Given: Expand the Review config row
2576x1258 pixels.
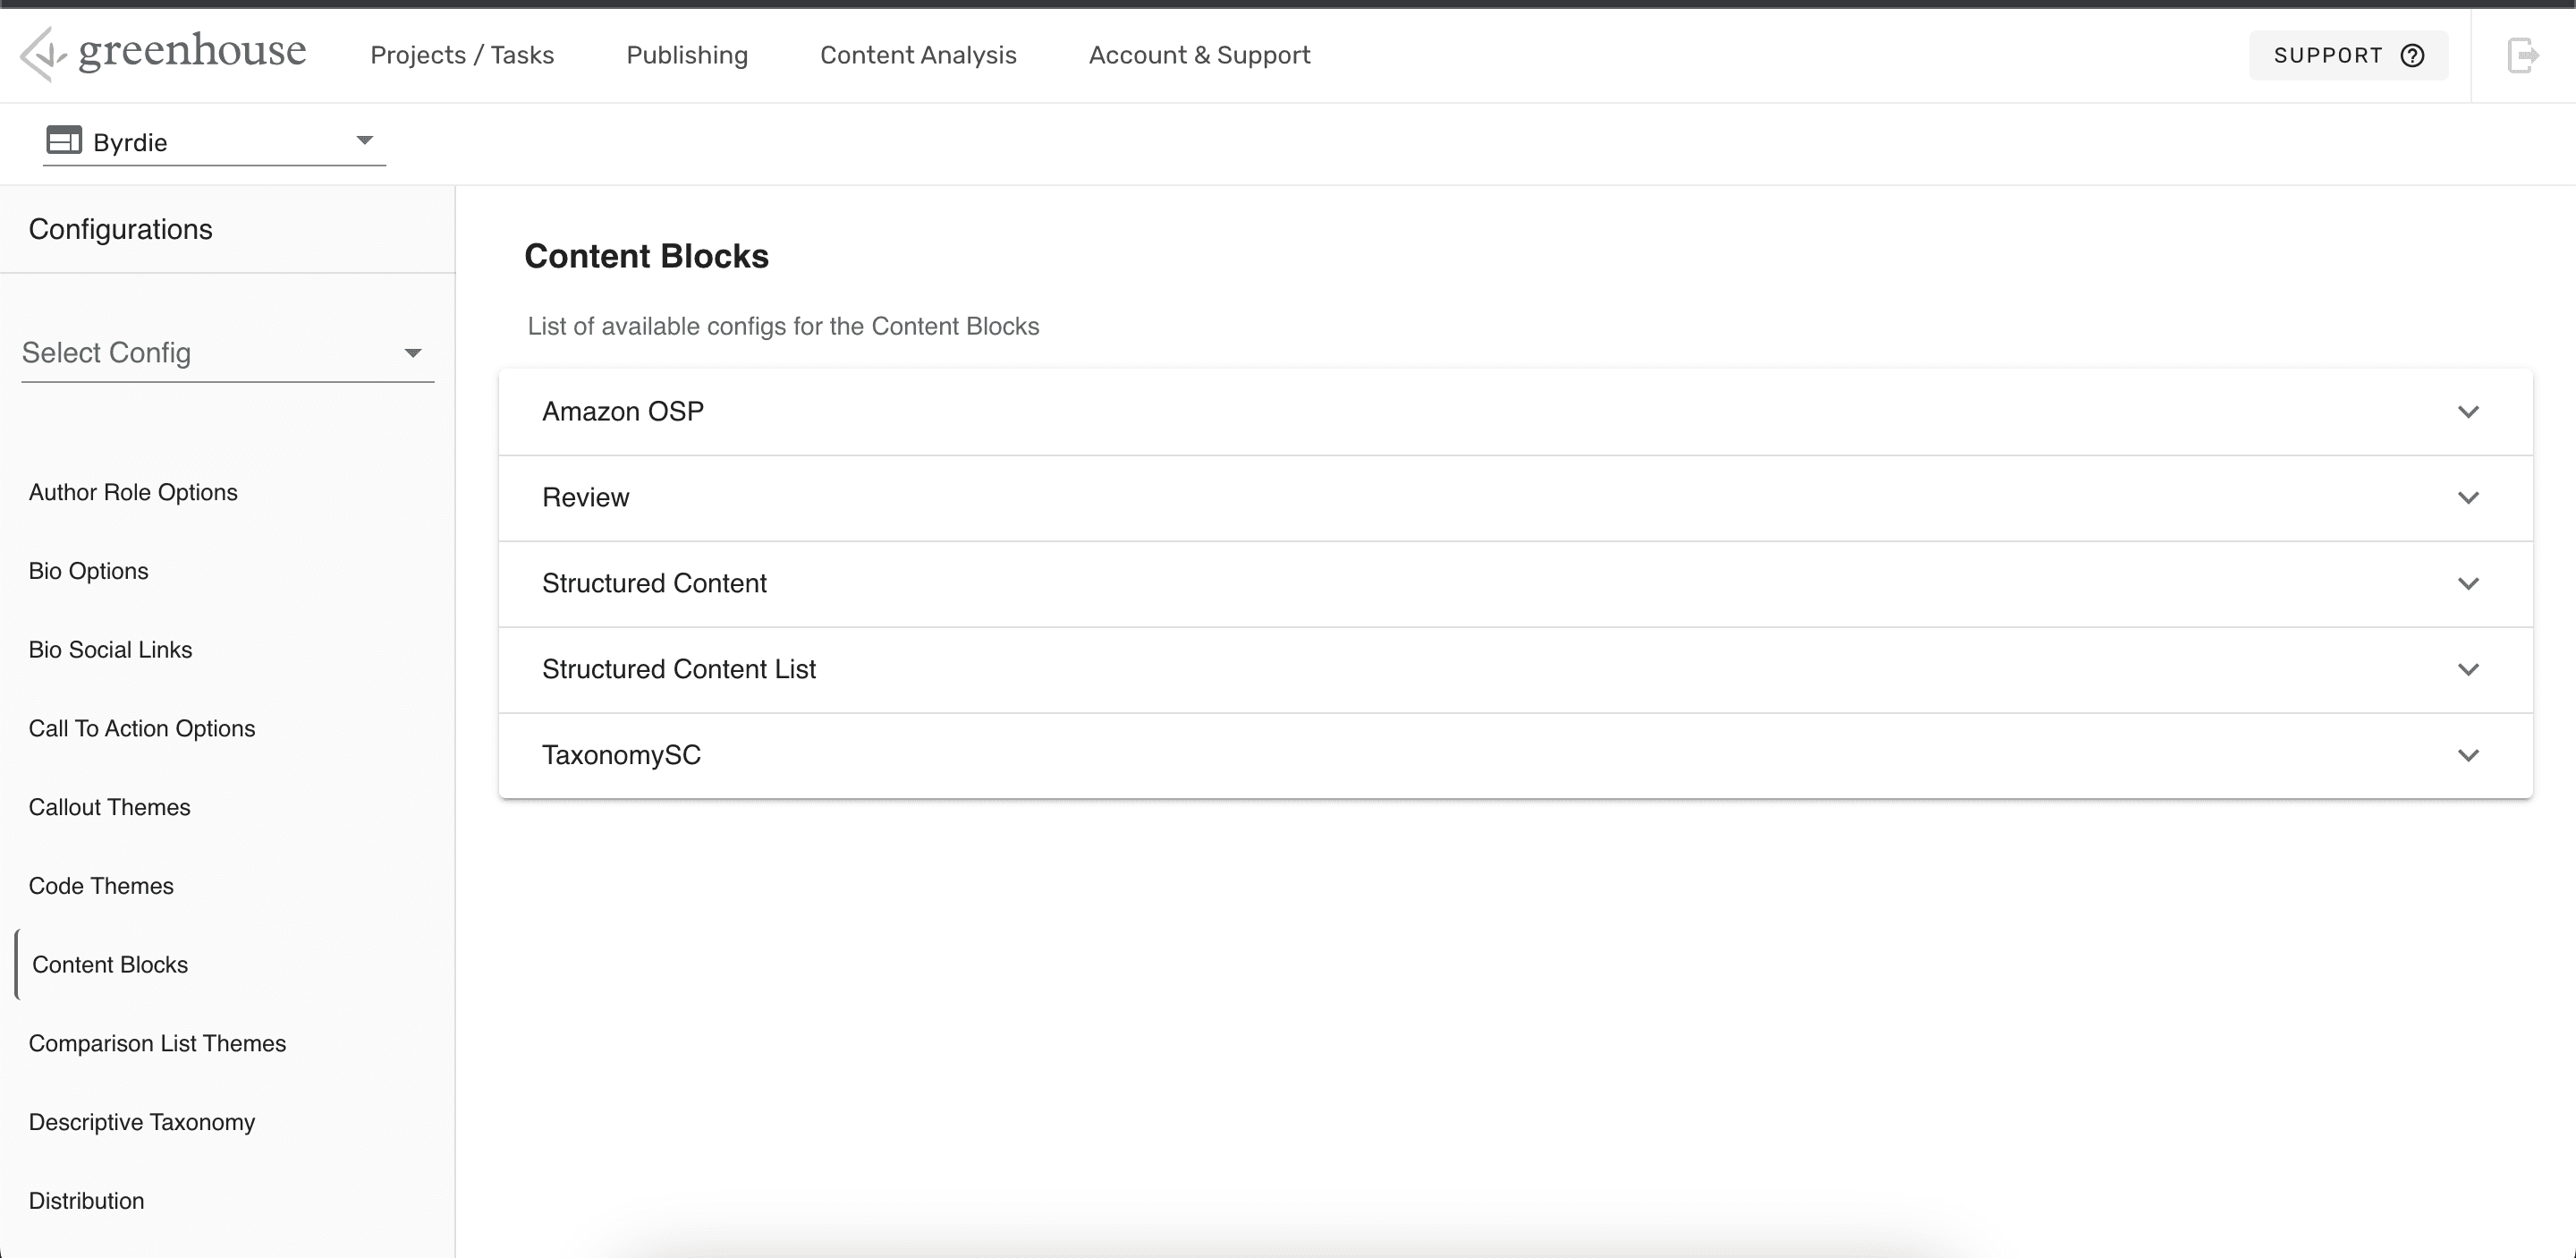Looking at the screenshot, I should tap(1514, 498).
